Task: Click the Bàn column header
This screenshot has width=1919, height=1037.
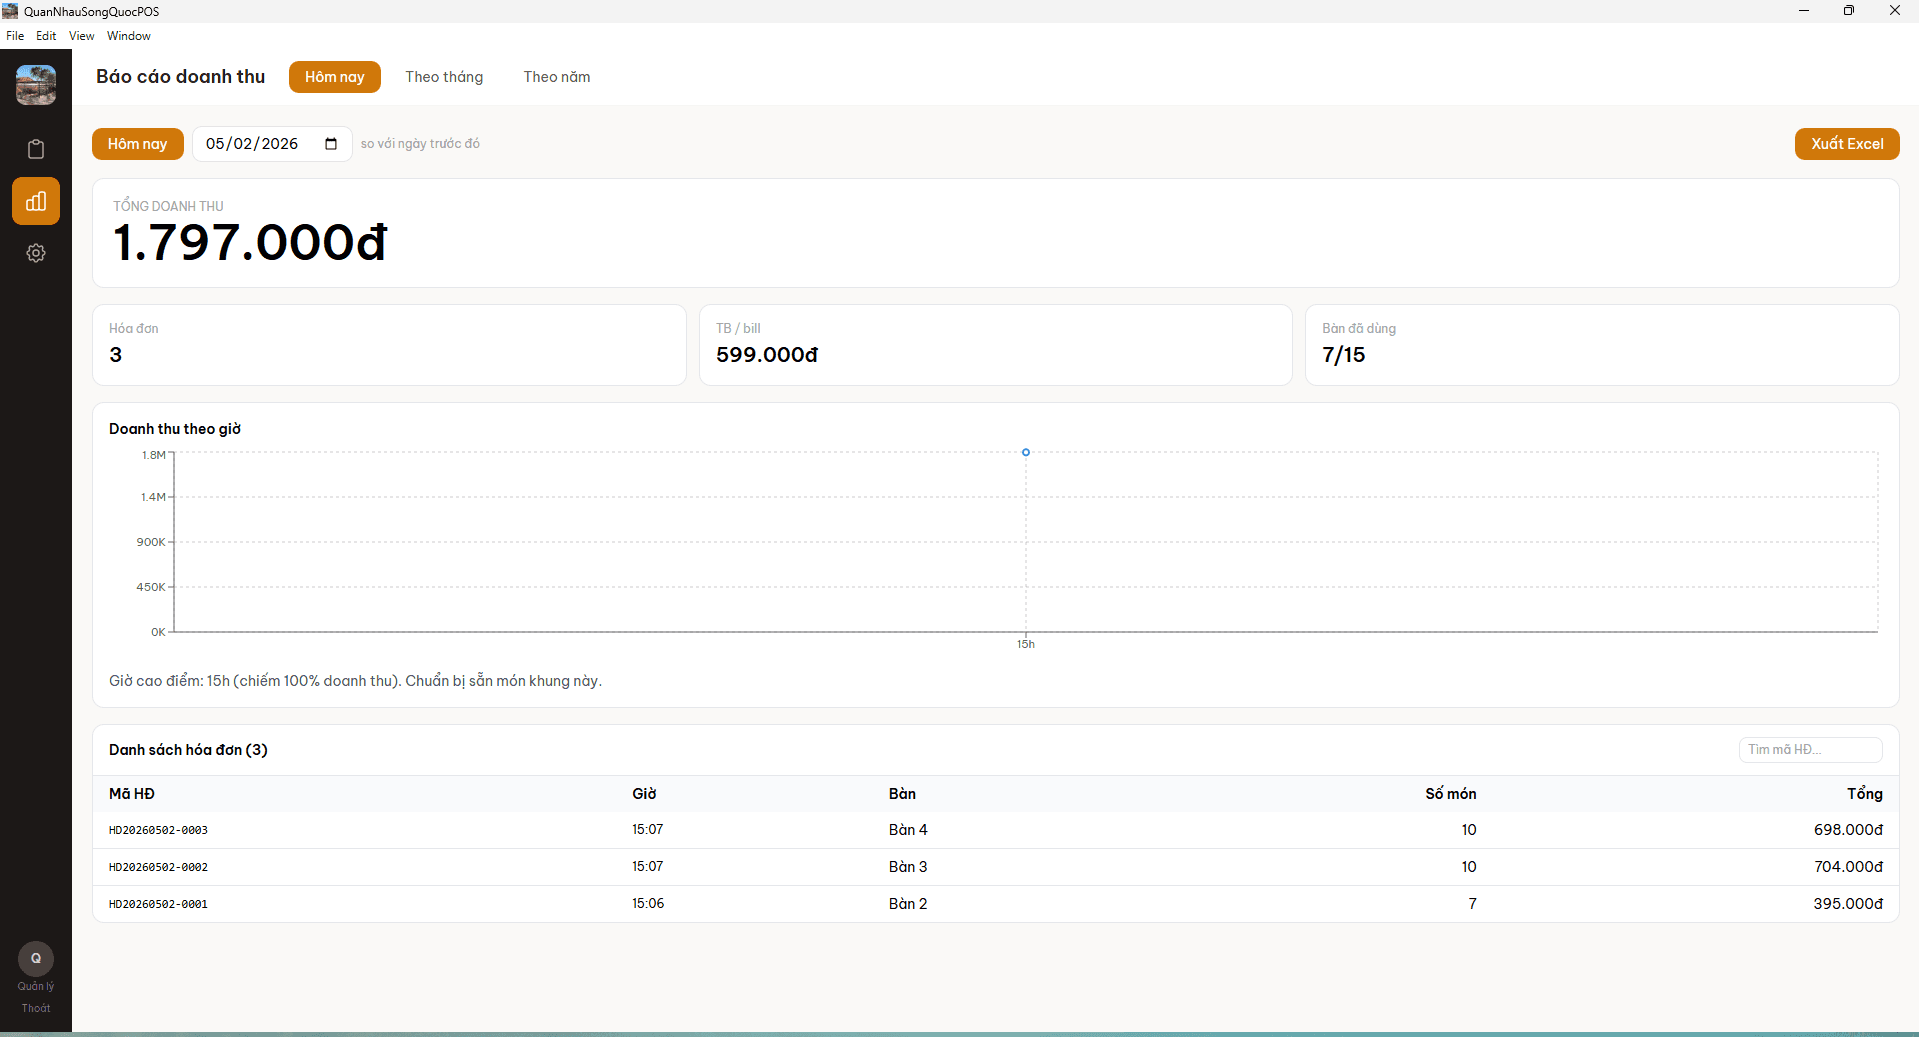Action: pos(902,794)
